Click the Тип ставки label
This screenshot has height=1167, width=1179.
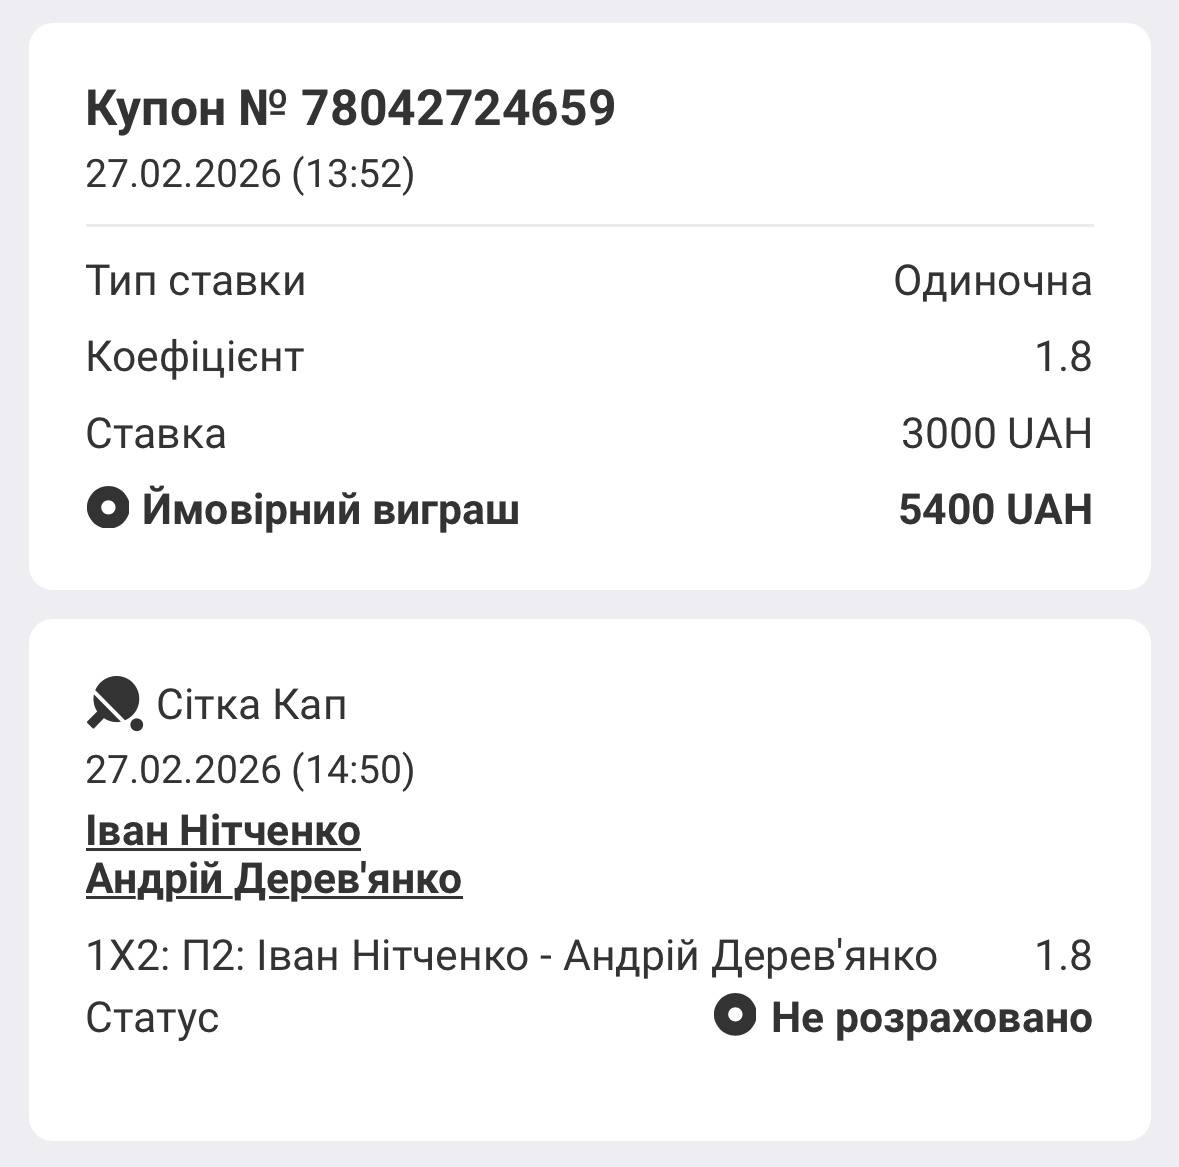(x=196, y=281)
